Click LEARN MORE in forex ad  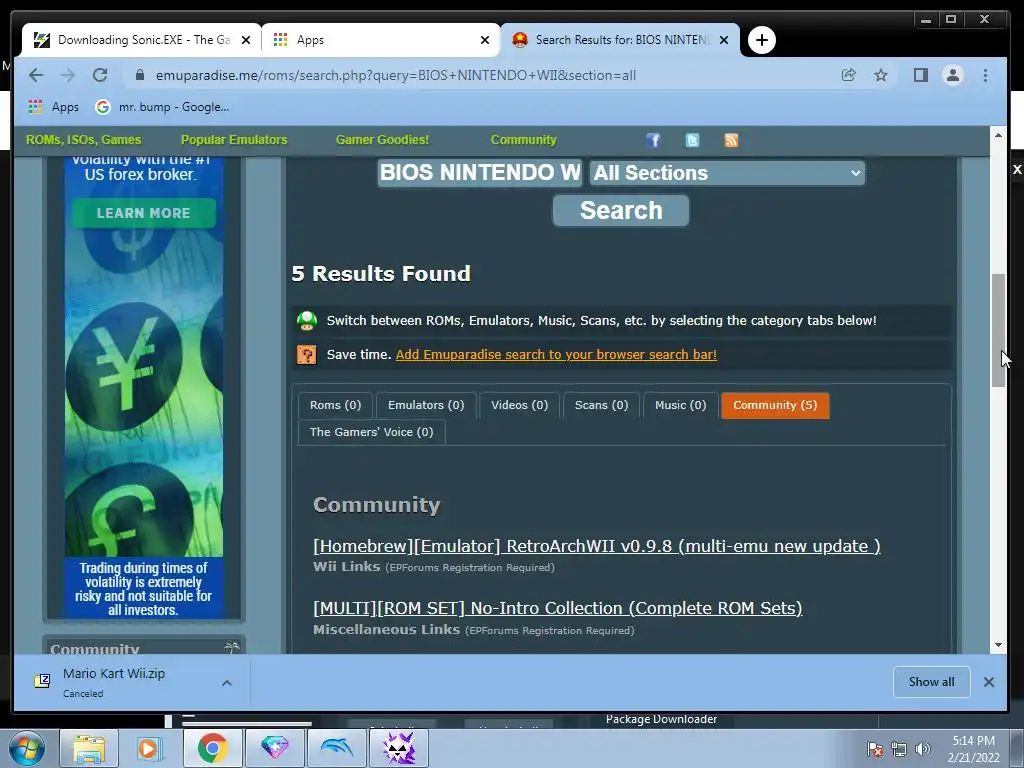[x=144, y=213]
